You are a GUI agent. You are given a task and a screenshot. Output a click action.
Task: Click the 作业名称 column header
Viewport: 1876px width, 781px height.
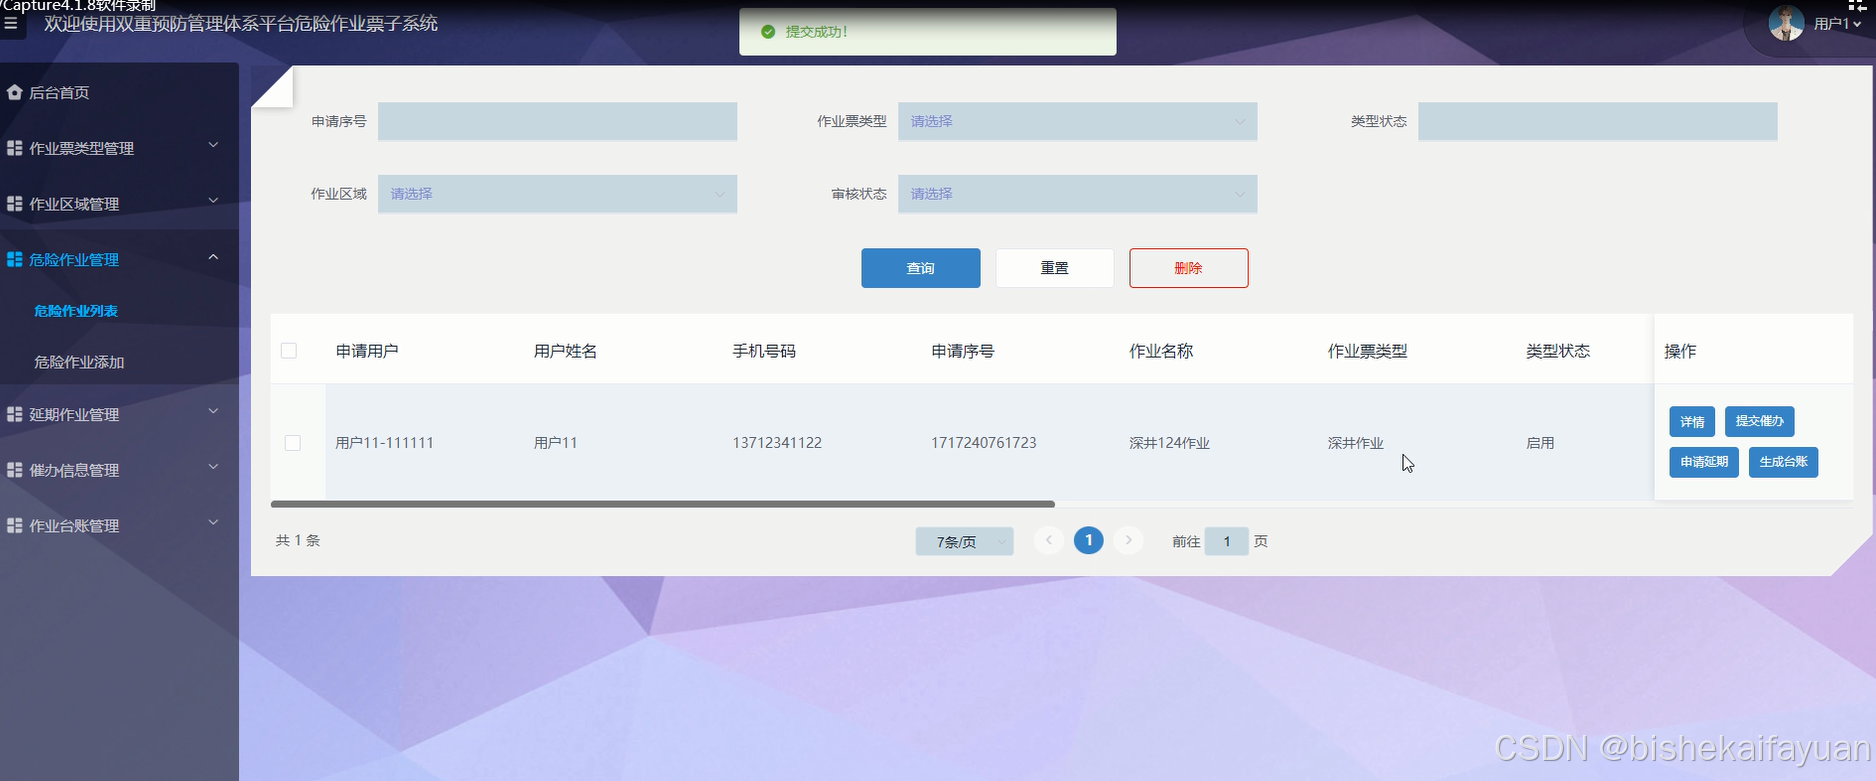pos(1161,351)
